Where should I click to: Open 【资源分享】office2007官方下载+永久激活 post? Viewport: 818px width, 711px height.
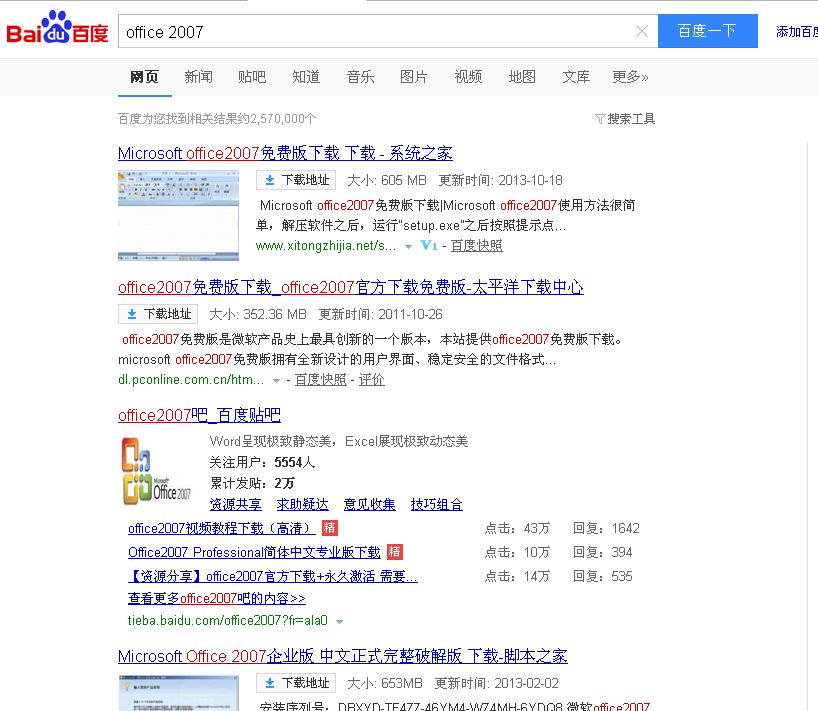point(272,576)
